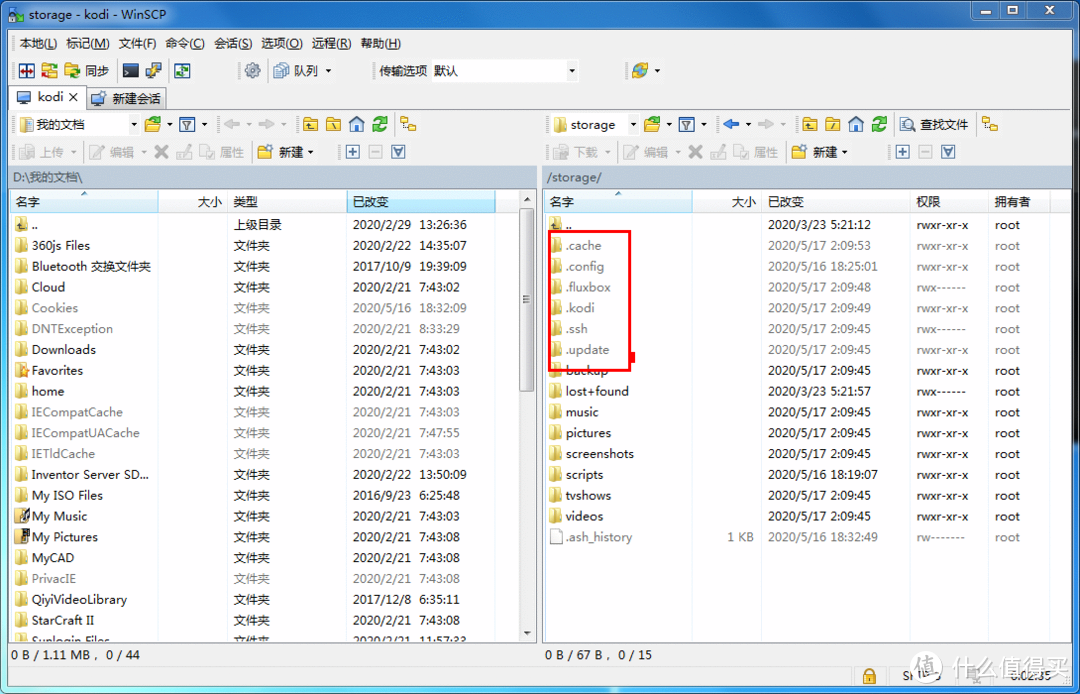Open the console terminal icon

130,71
